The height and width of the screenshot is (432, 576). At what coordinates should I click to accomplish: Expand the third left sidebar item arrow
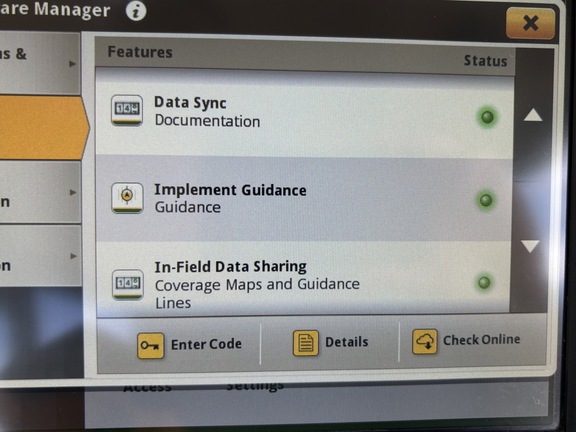73,192
